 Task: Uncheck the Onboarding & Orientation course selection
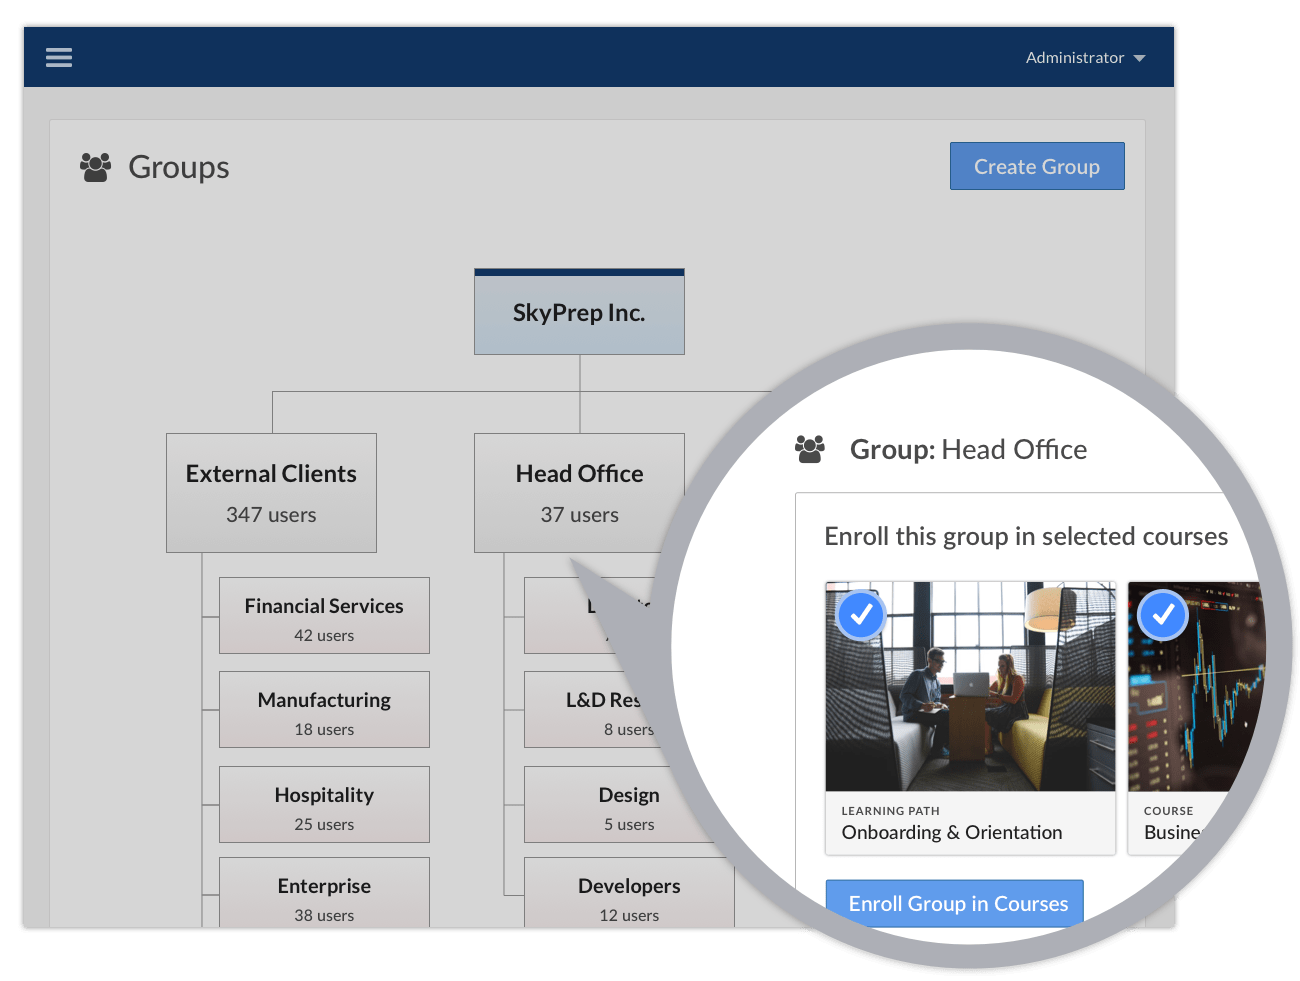[x=861, y=615]
